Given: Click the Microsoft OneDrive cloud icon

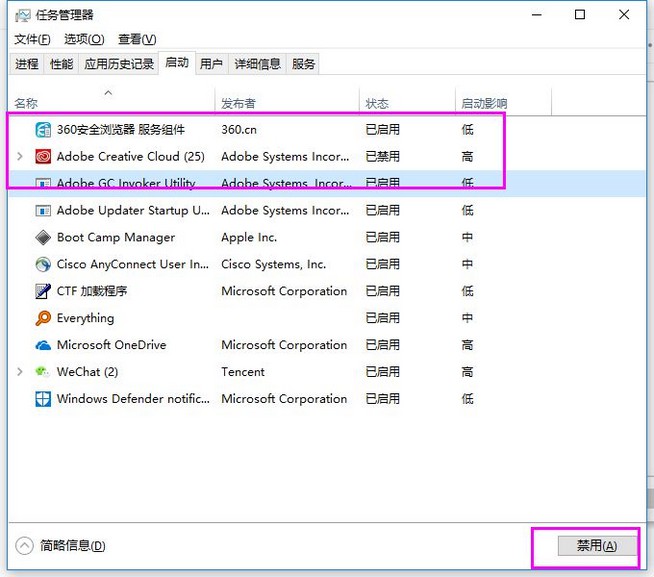Looking at the screenshot, I should pos(43,345).
